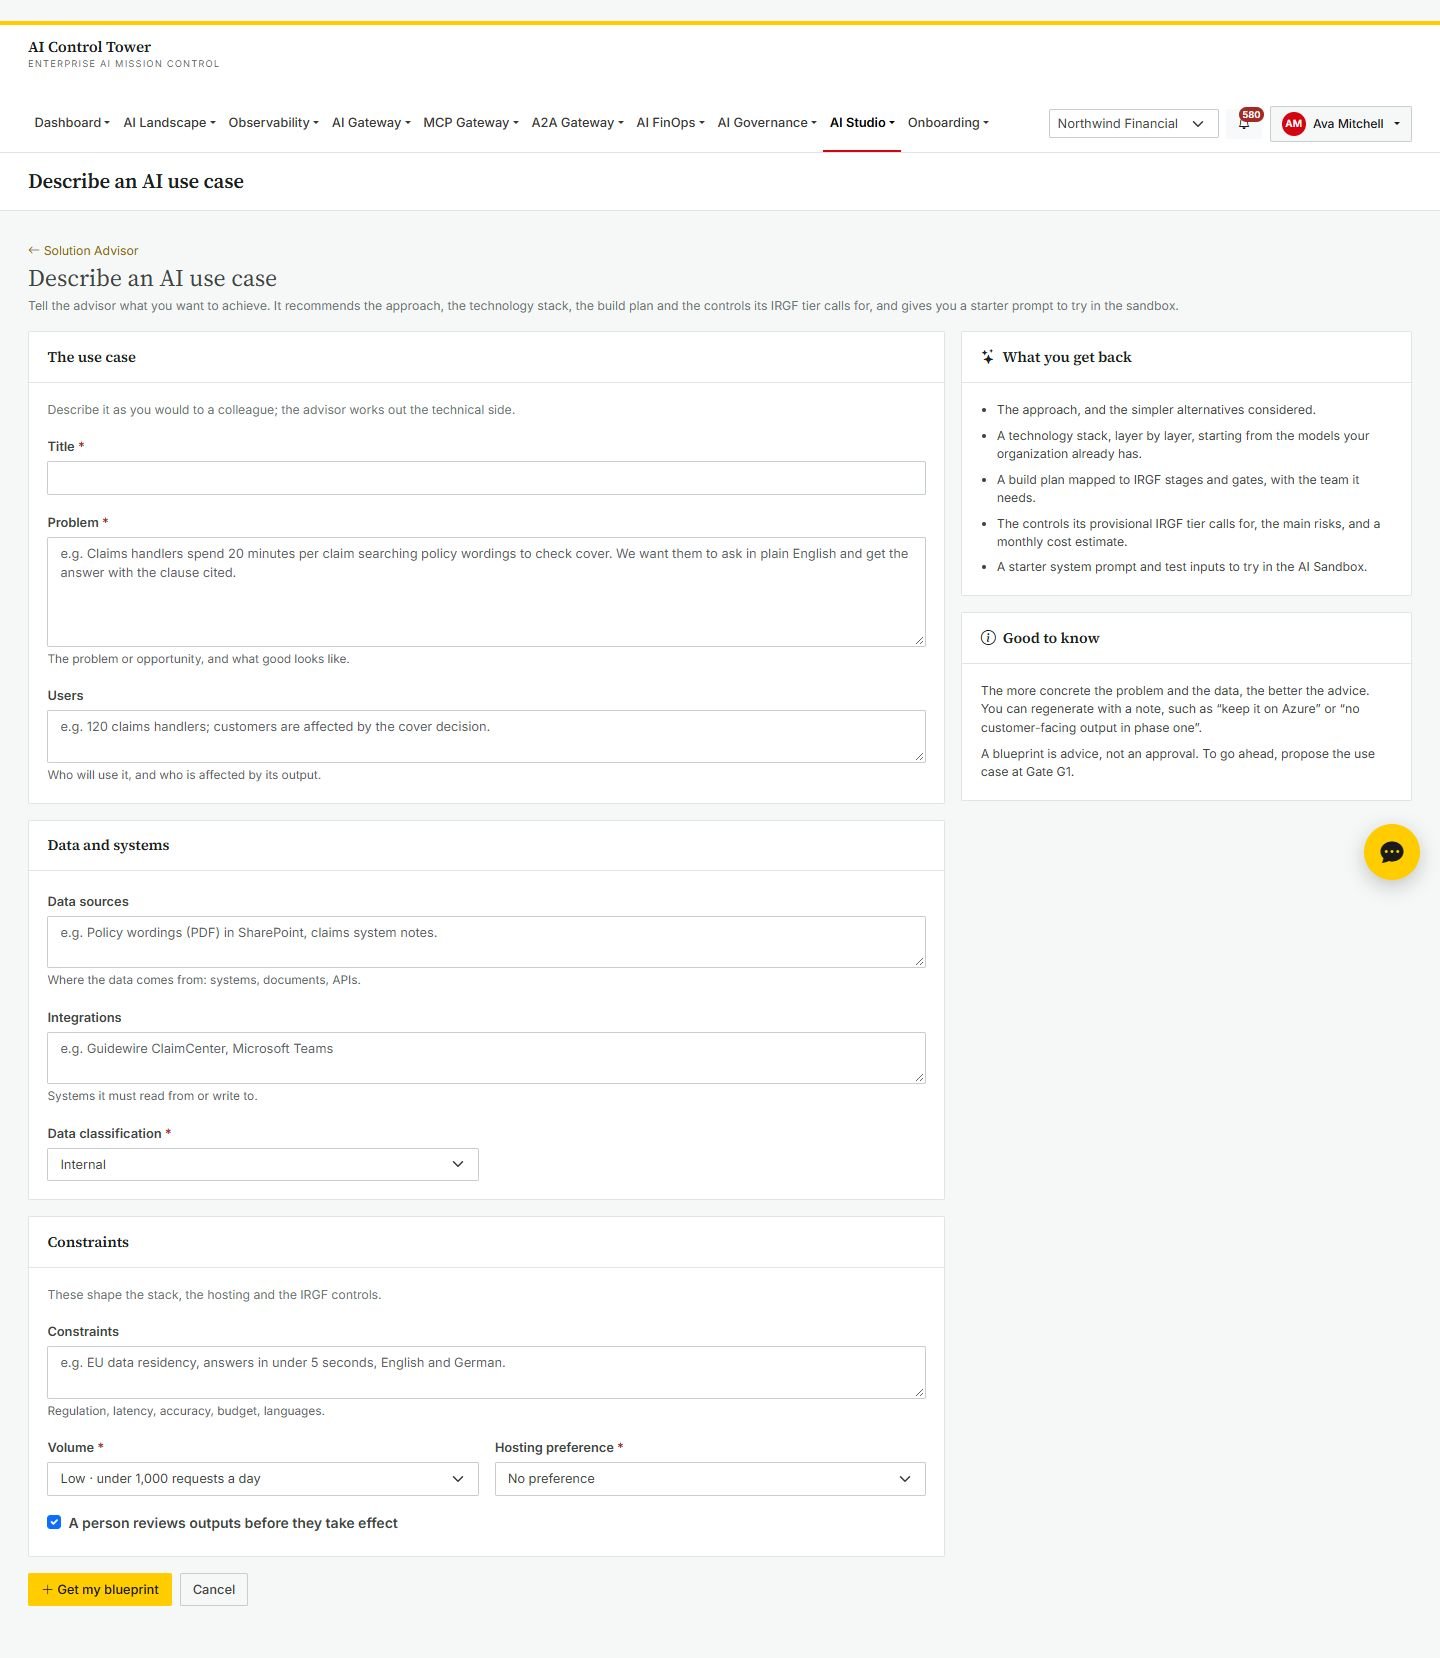Open the Onboarding menu

(948, 123)
